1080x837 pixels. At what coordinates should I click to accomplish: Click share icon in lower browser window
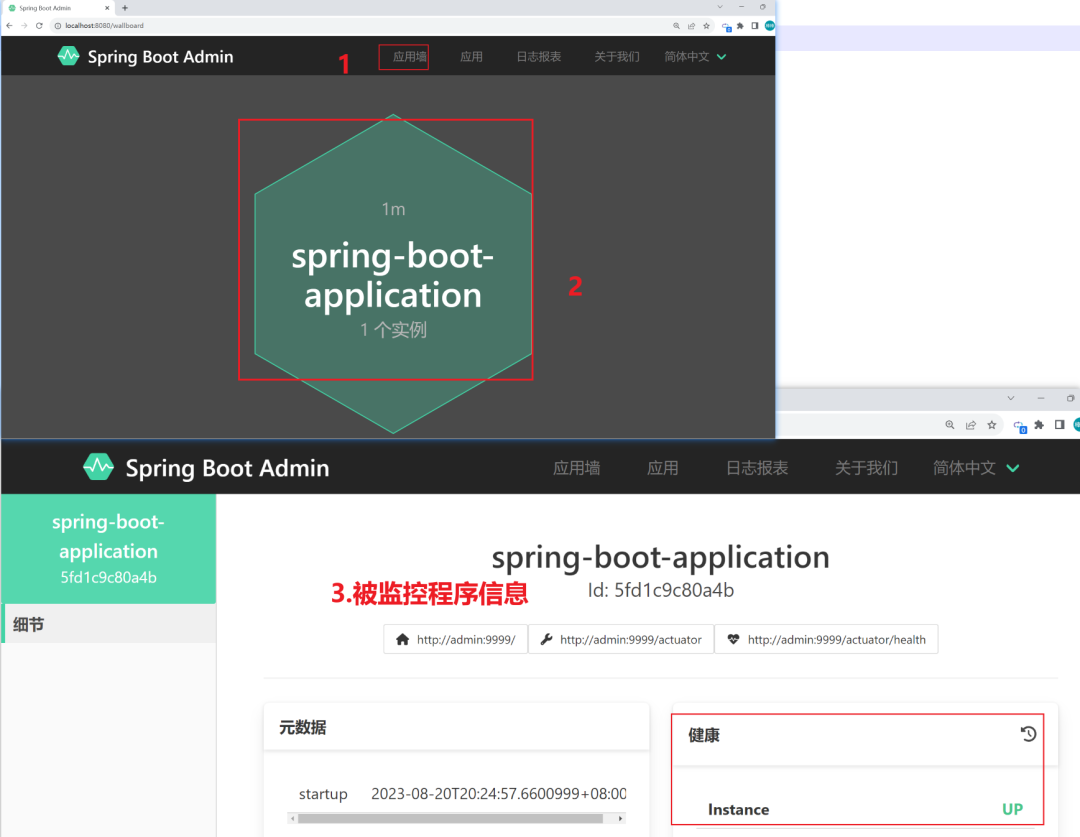pos(970,425)
